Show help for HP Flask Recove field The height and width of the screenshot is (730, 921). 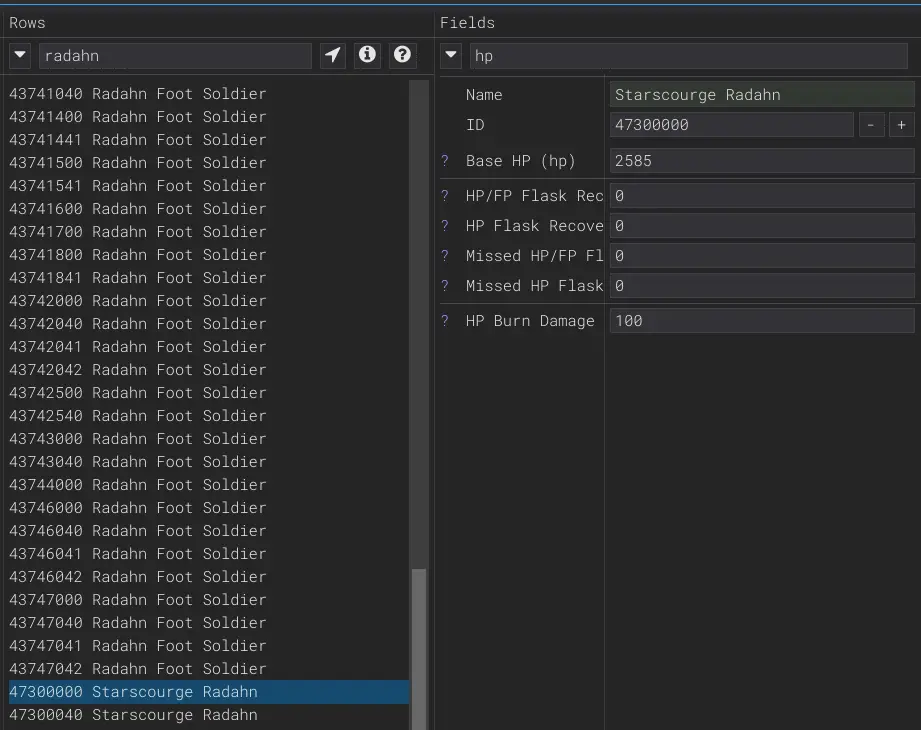click(x=445, y=226)
